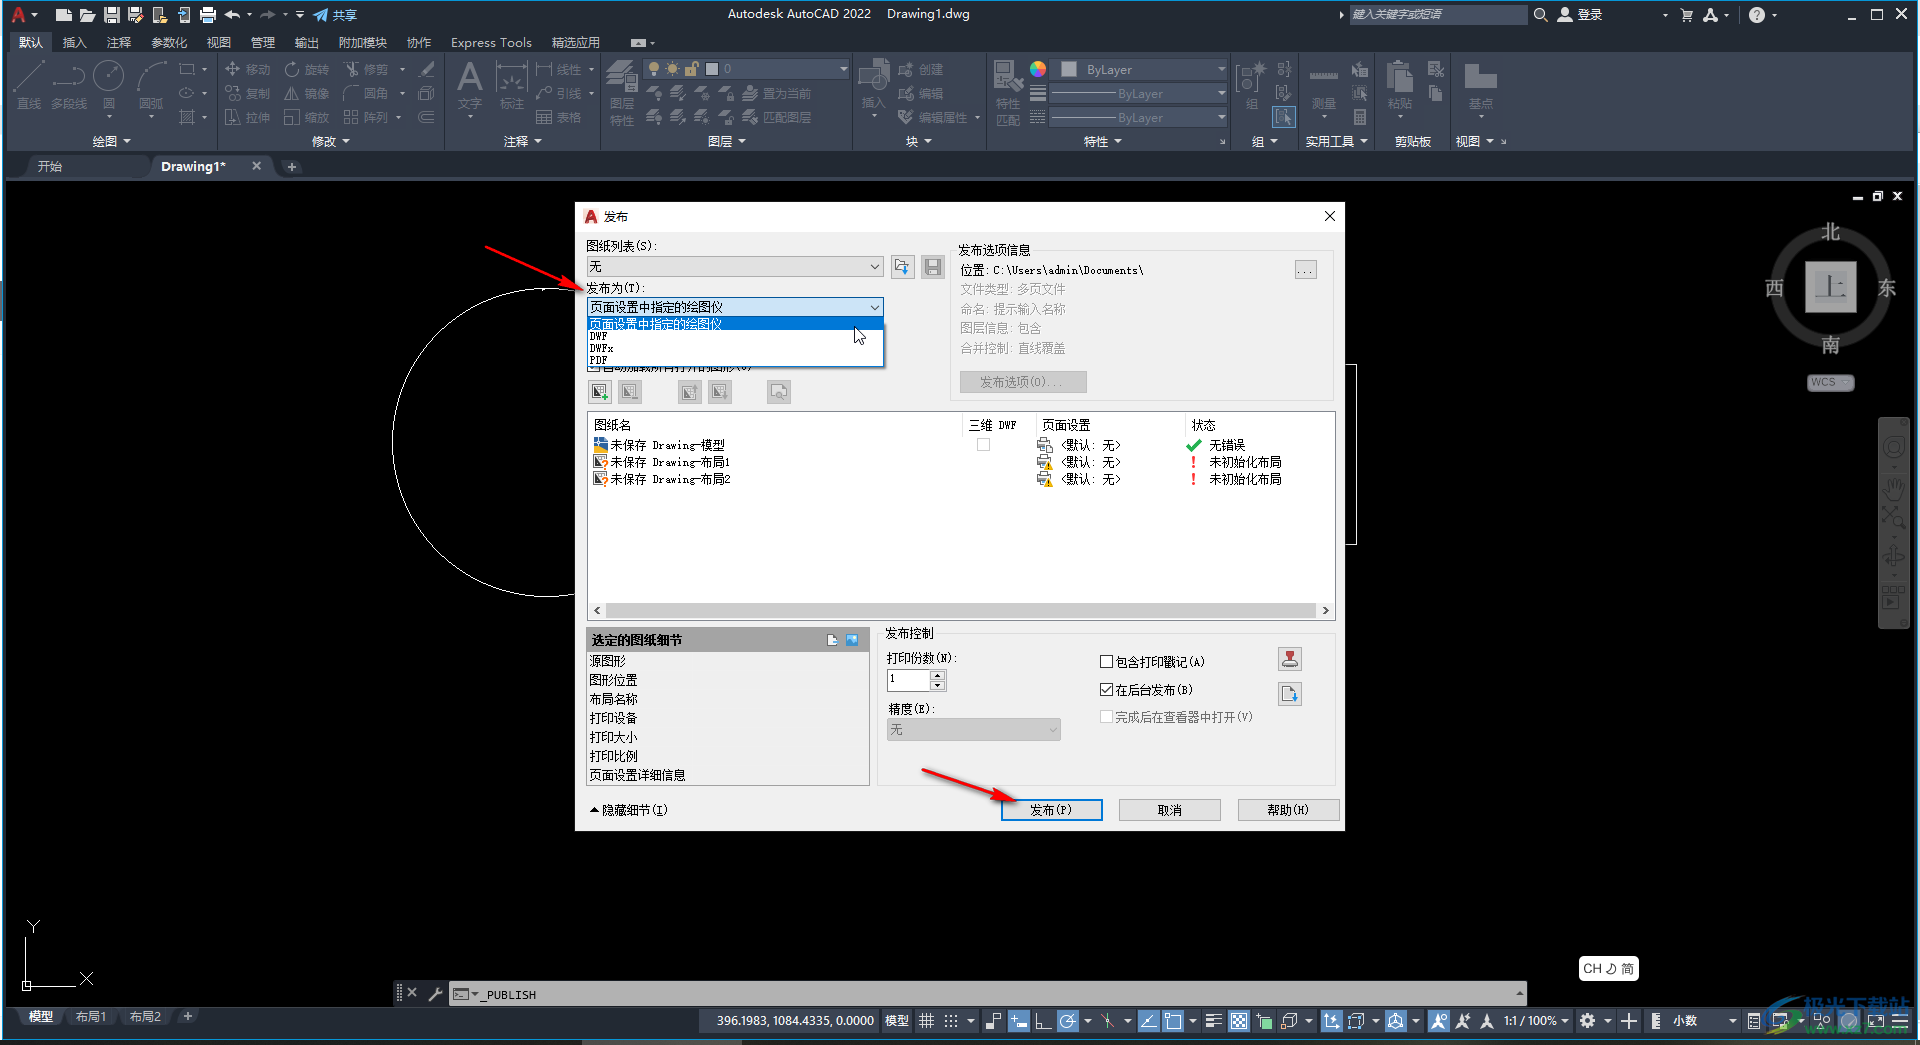Select the Line tool in ribbon
Image resolution: width=1920 pixels, height=1045 pixels.
tap(29, 78)
